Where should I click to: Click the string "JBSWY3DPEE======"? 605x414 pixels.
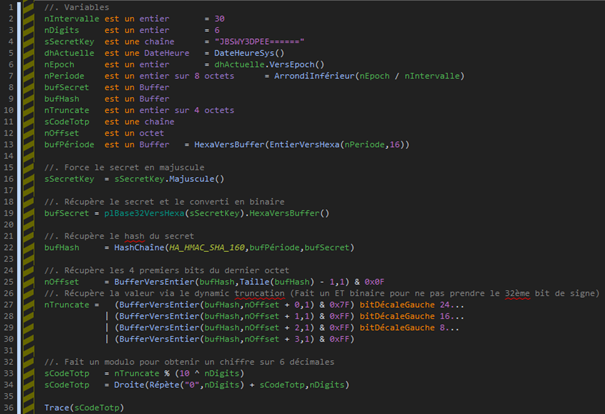pyautogui.click(x=259, y=42)
